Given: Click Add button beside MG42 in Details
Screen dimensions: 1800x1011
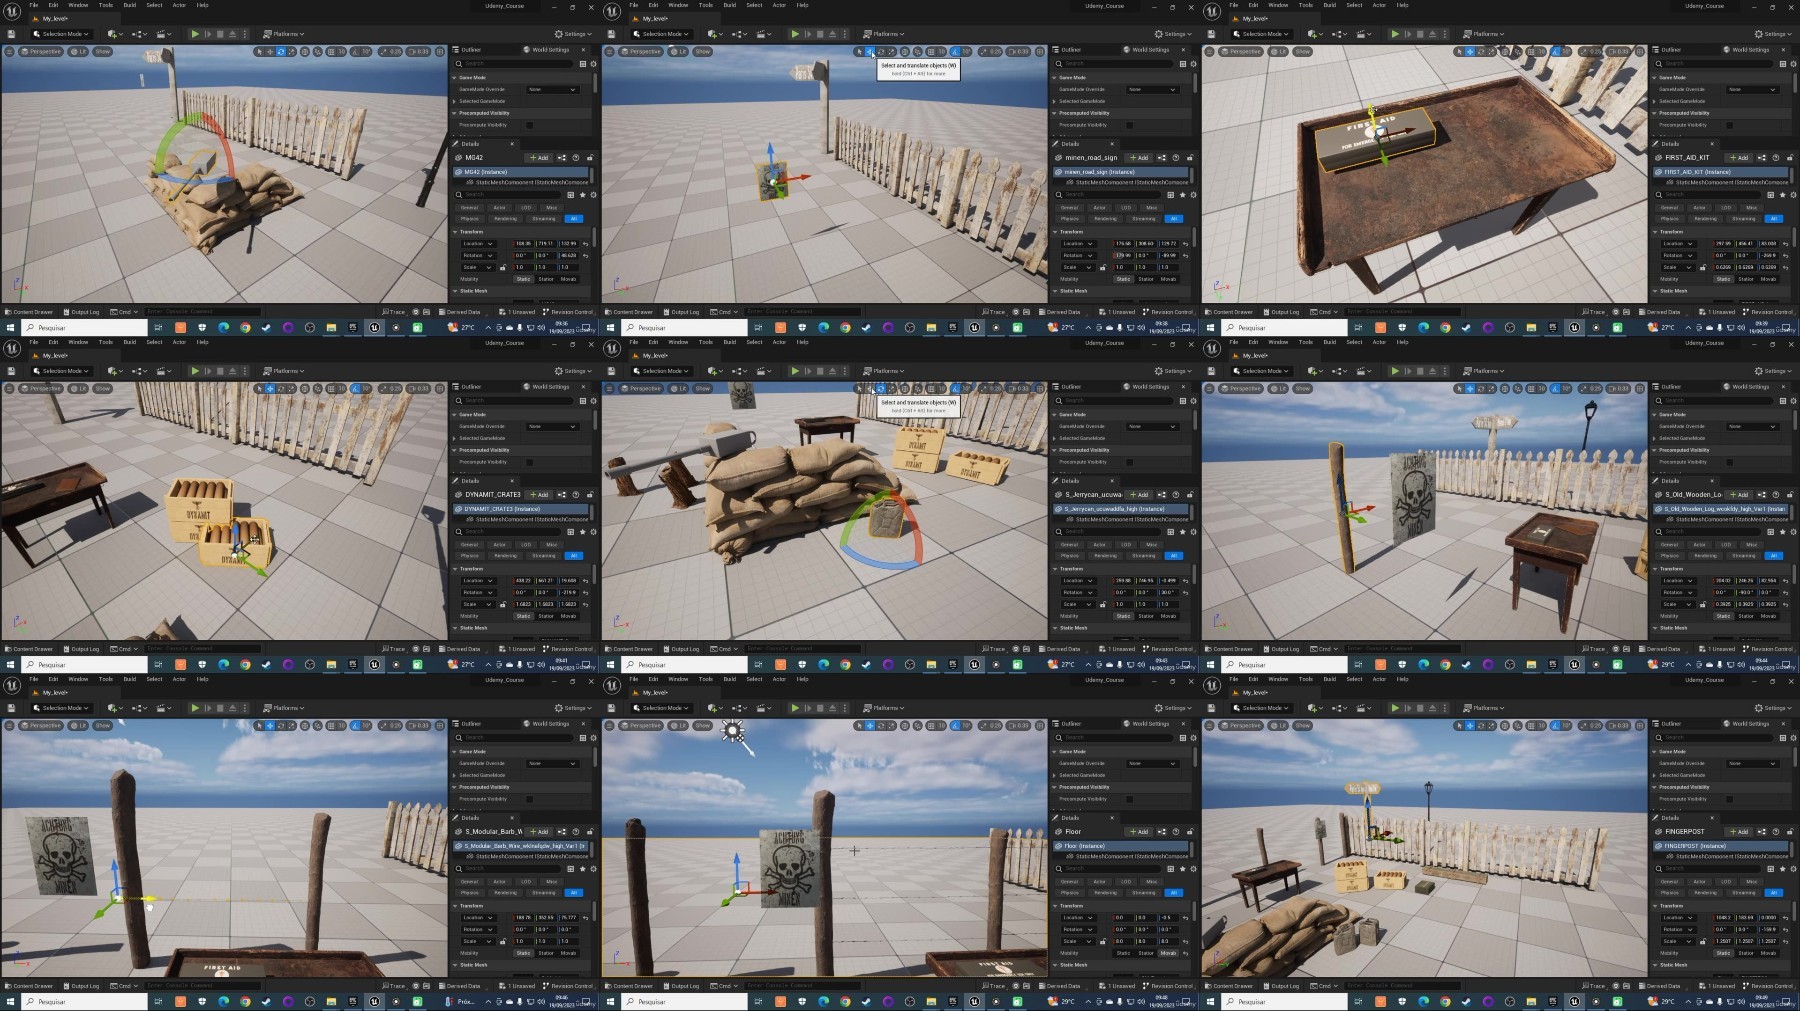Looking at the screenshot, I should point(539,158).
